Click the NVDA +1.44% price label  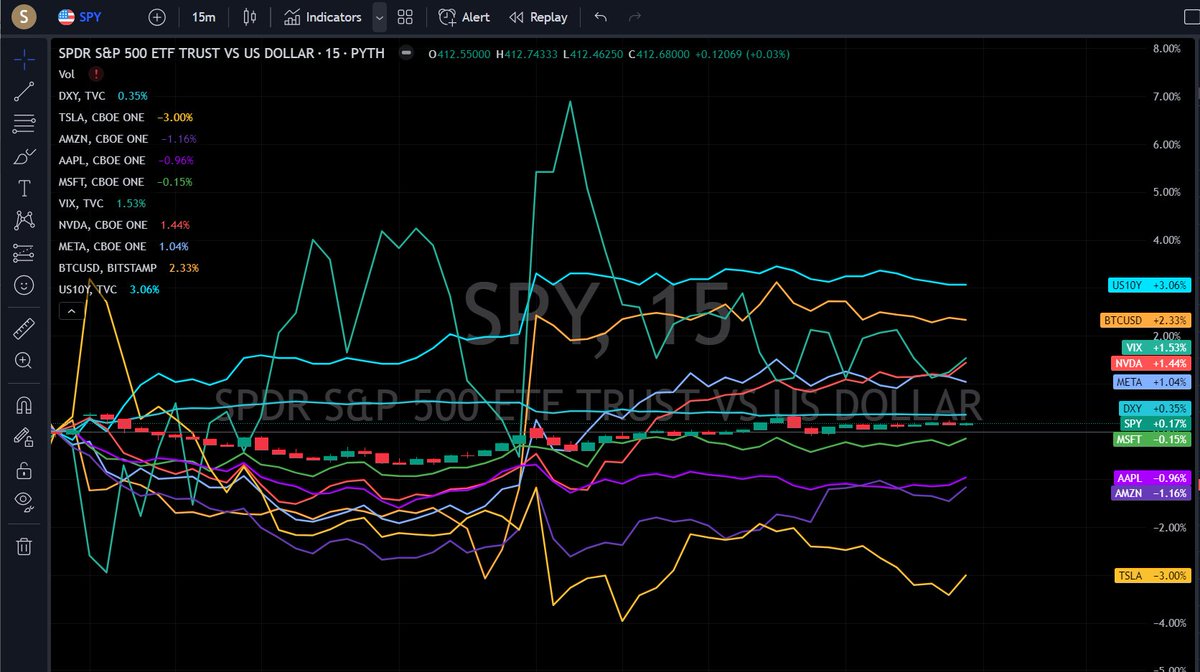(1151, 363)
